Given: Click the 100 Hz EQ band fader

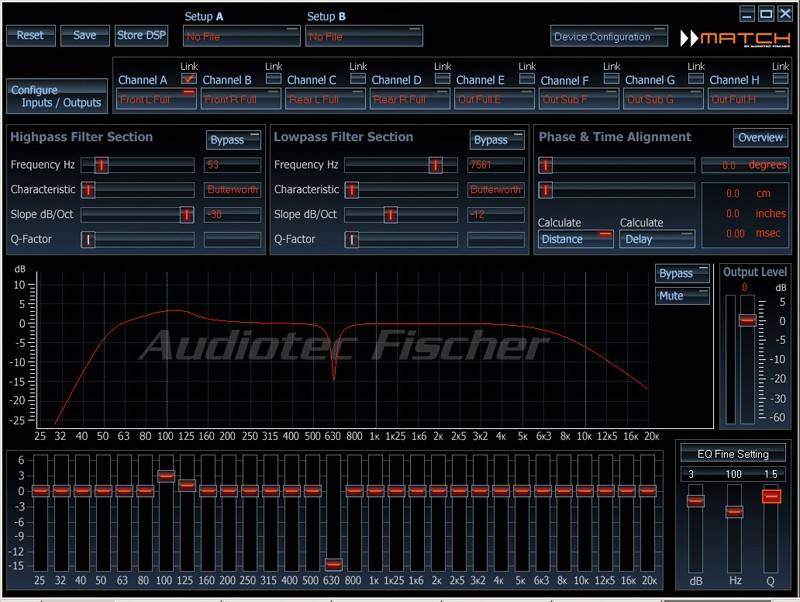Looking at the screenshot, I should pyautogui.click(x=166, y=476).
